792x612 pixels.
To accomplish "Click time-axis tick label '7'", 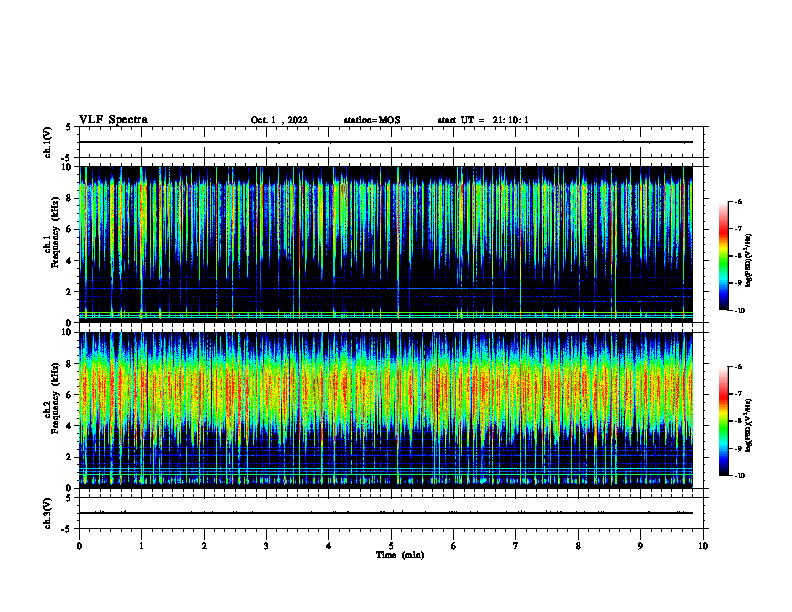I will (516, 546).
